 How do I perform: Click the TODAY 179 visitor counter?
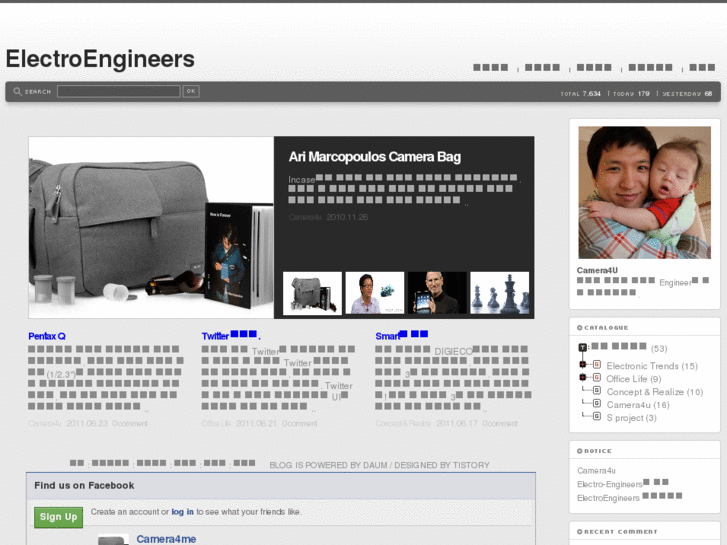coord(631,94)
